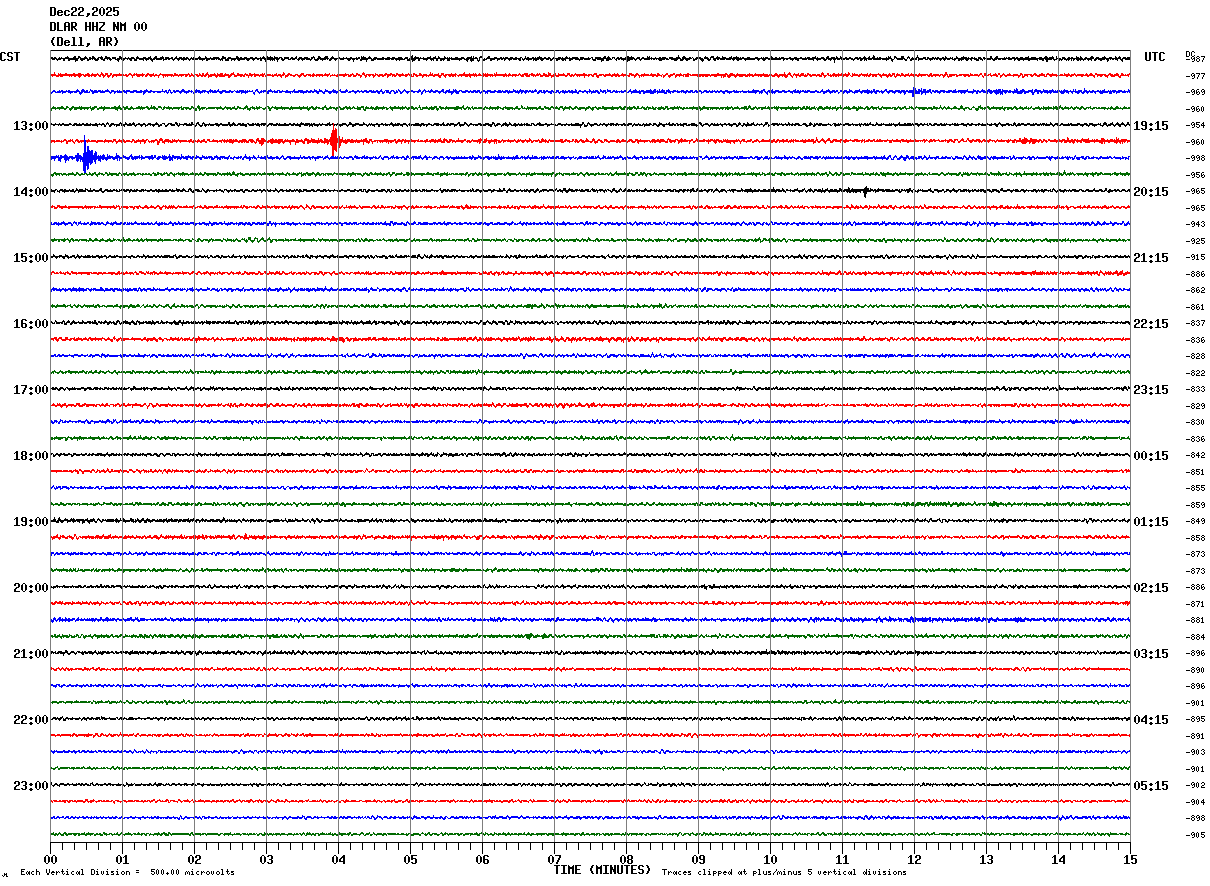Click the 15 minute axis tick label
The width and height of the screenshot is (1210, 886).
(1129, 859)
